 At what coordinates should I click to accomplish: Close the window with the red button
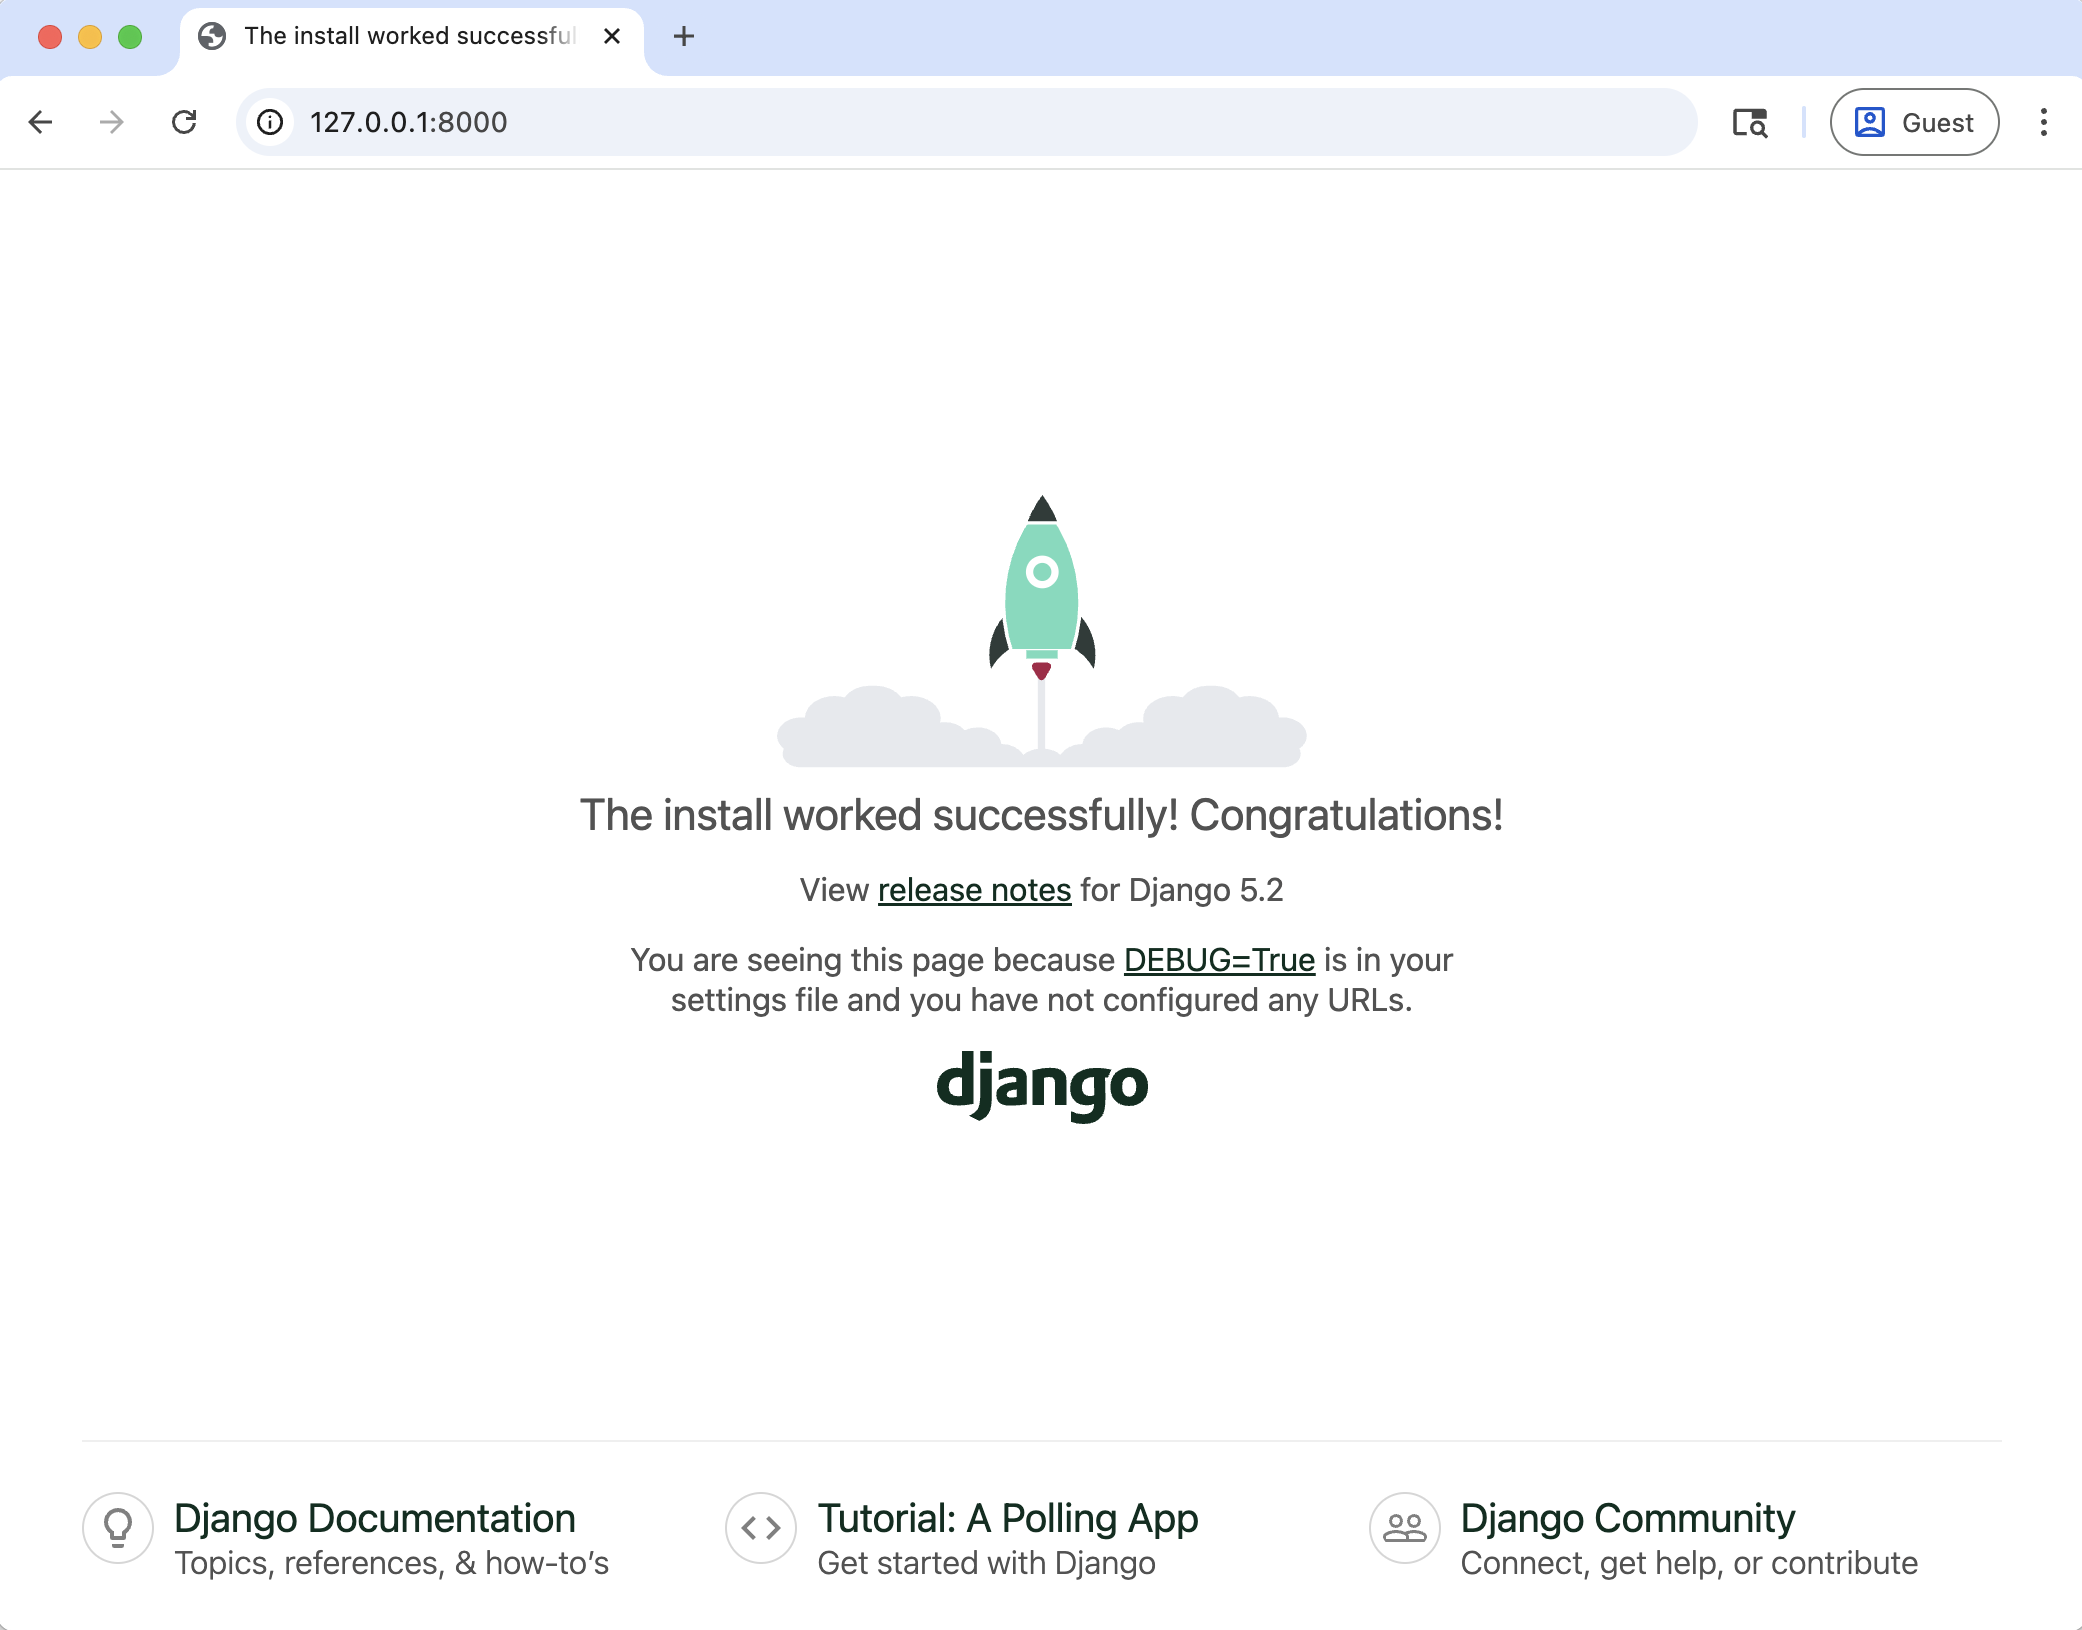[50, 37]
